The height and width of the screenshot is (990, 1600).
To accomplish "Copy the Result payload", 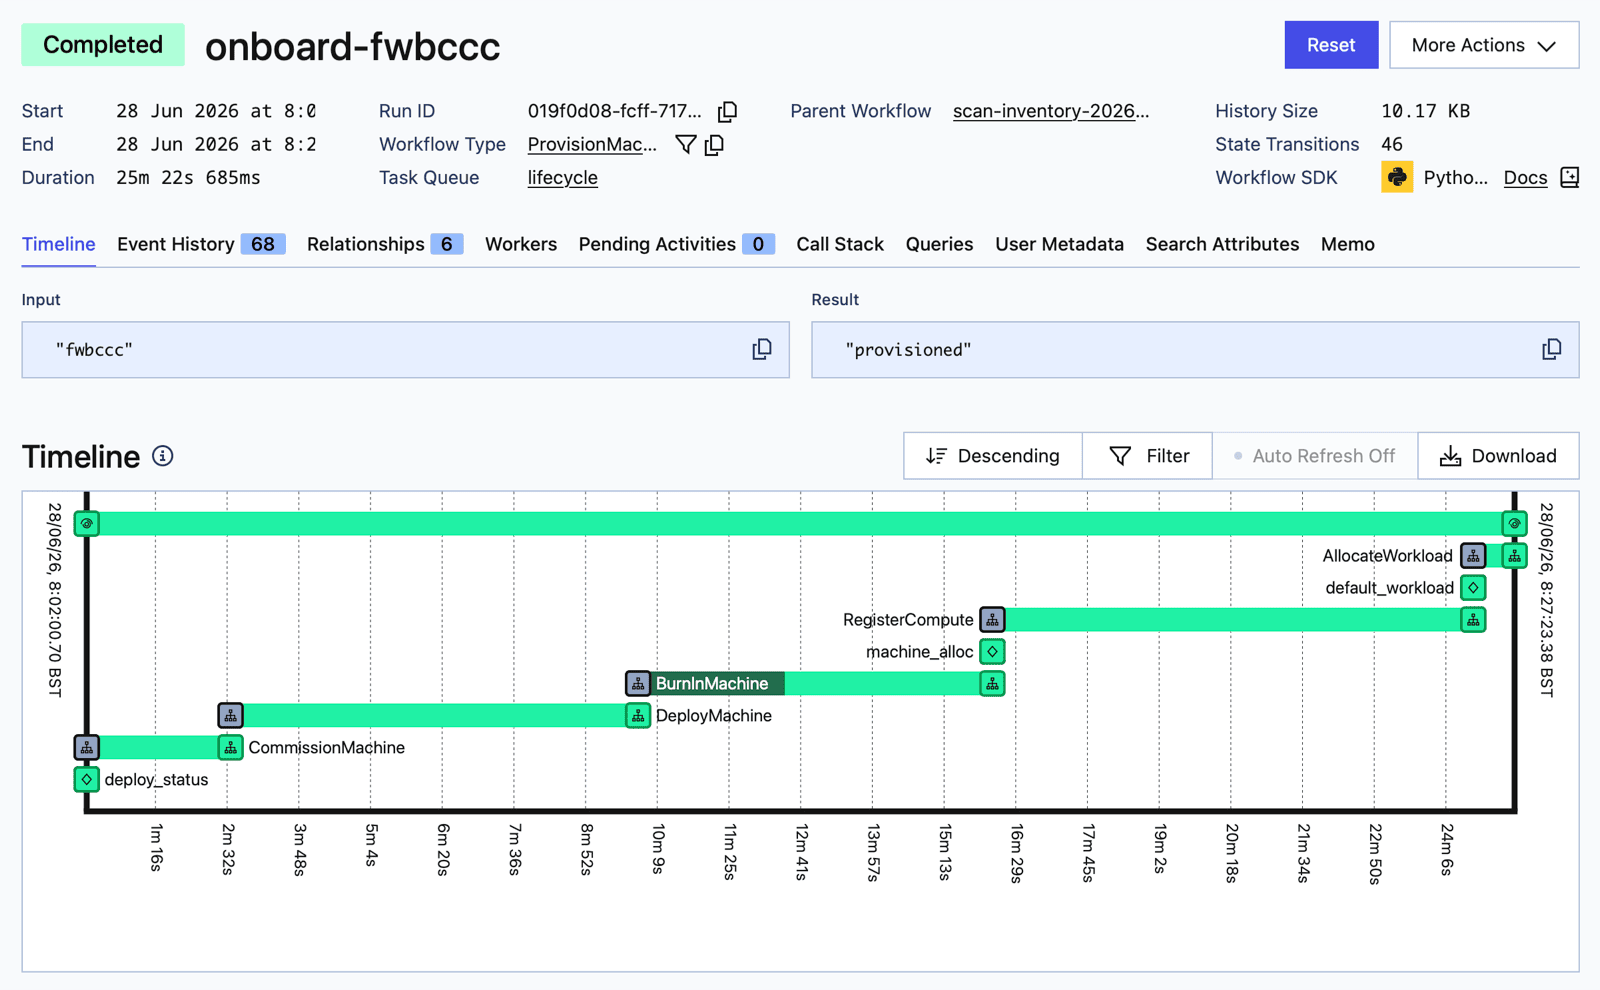I will pyautogui.click(x=1551, y=349).
